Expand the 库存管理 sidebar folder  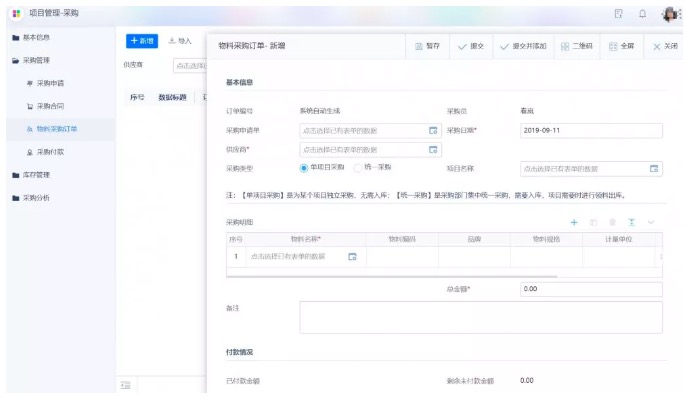click(37, 175)
